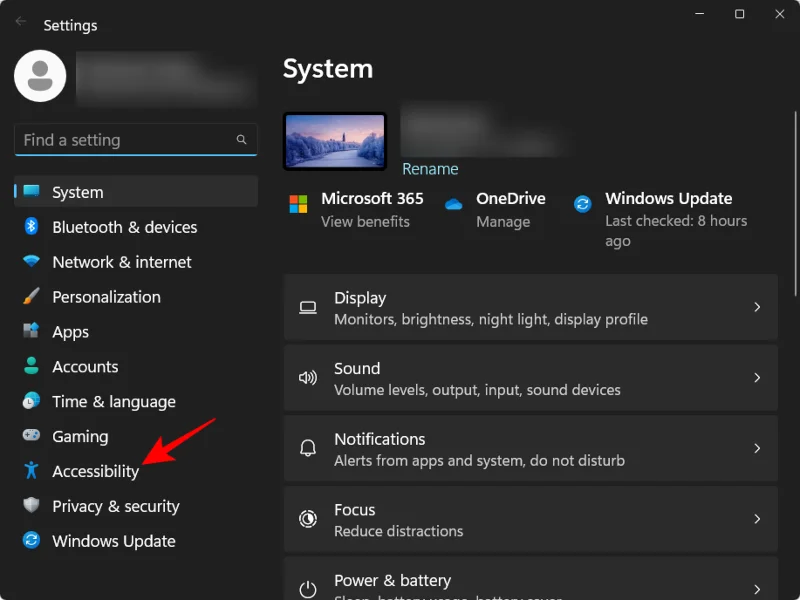Viewport: 800px width, 600px height.
Task: Click the user profile avatar
Action: (40, 76)
